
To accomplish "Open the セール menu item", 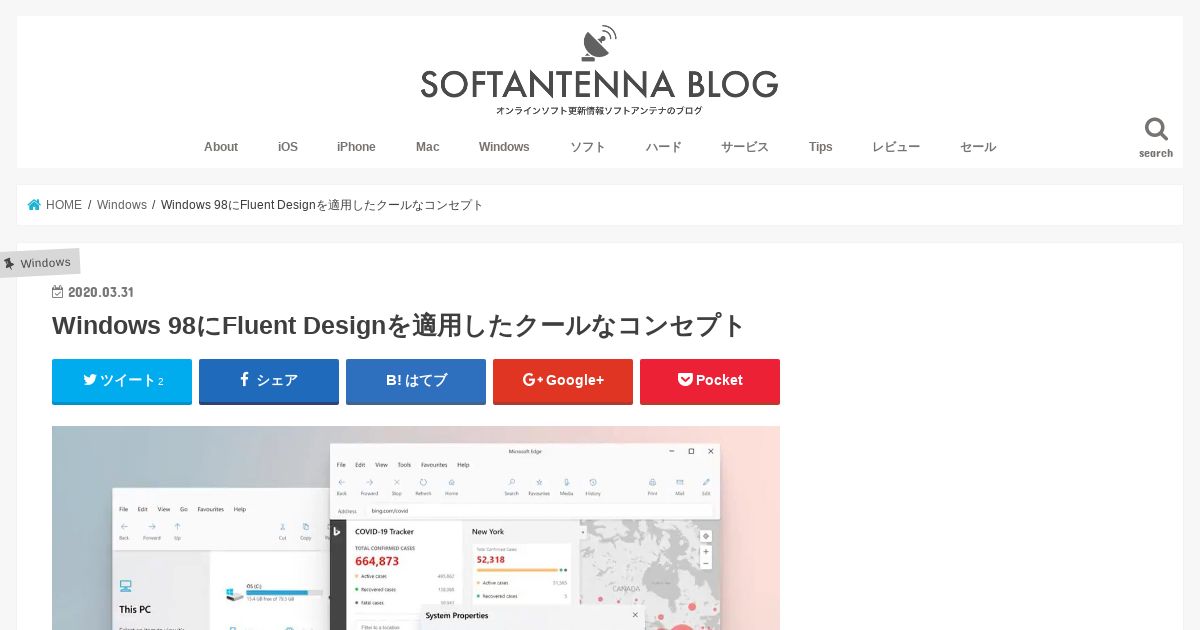I will click(978, 147).
